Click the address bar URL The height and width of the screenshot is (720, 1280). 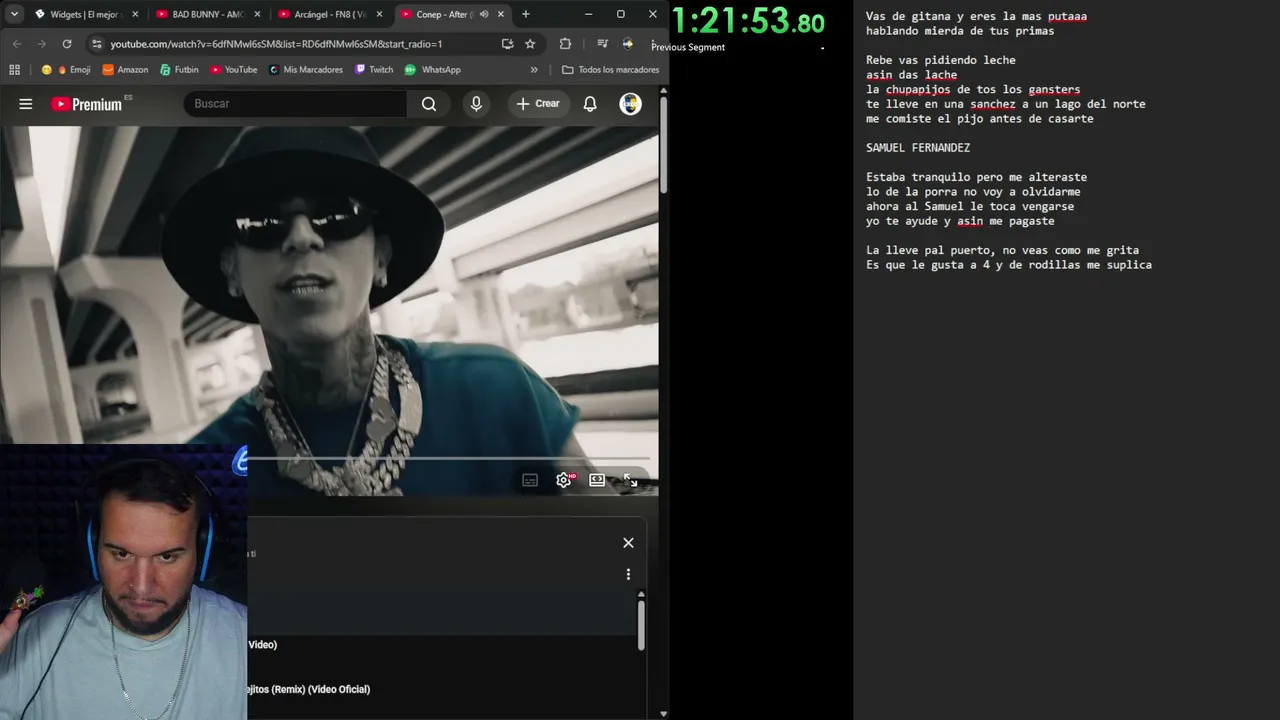click(276, 44)
